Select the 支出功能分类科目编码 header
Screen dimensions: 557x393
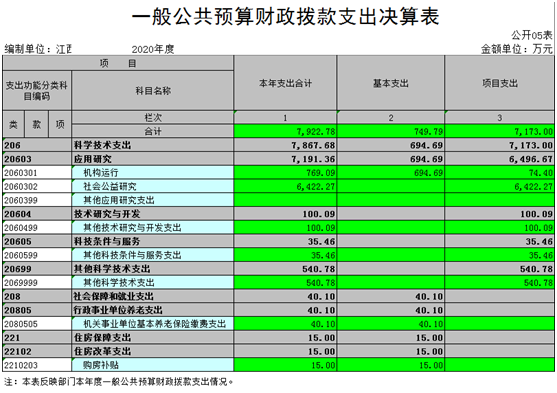37,91
